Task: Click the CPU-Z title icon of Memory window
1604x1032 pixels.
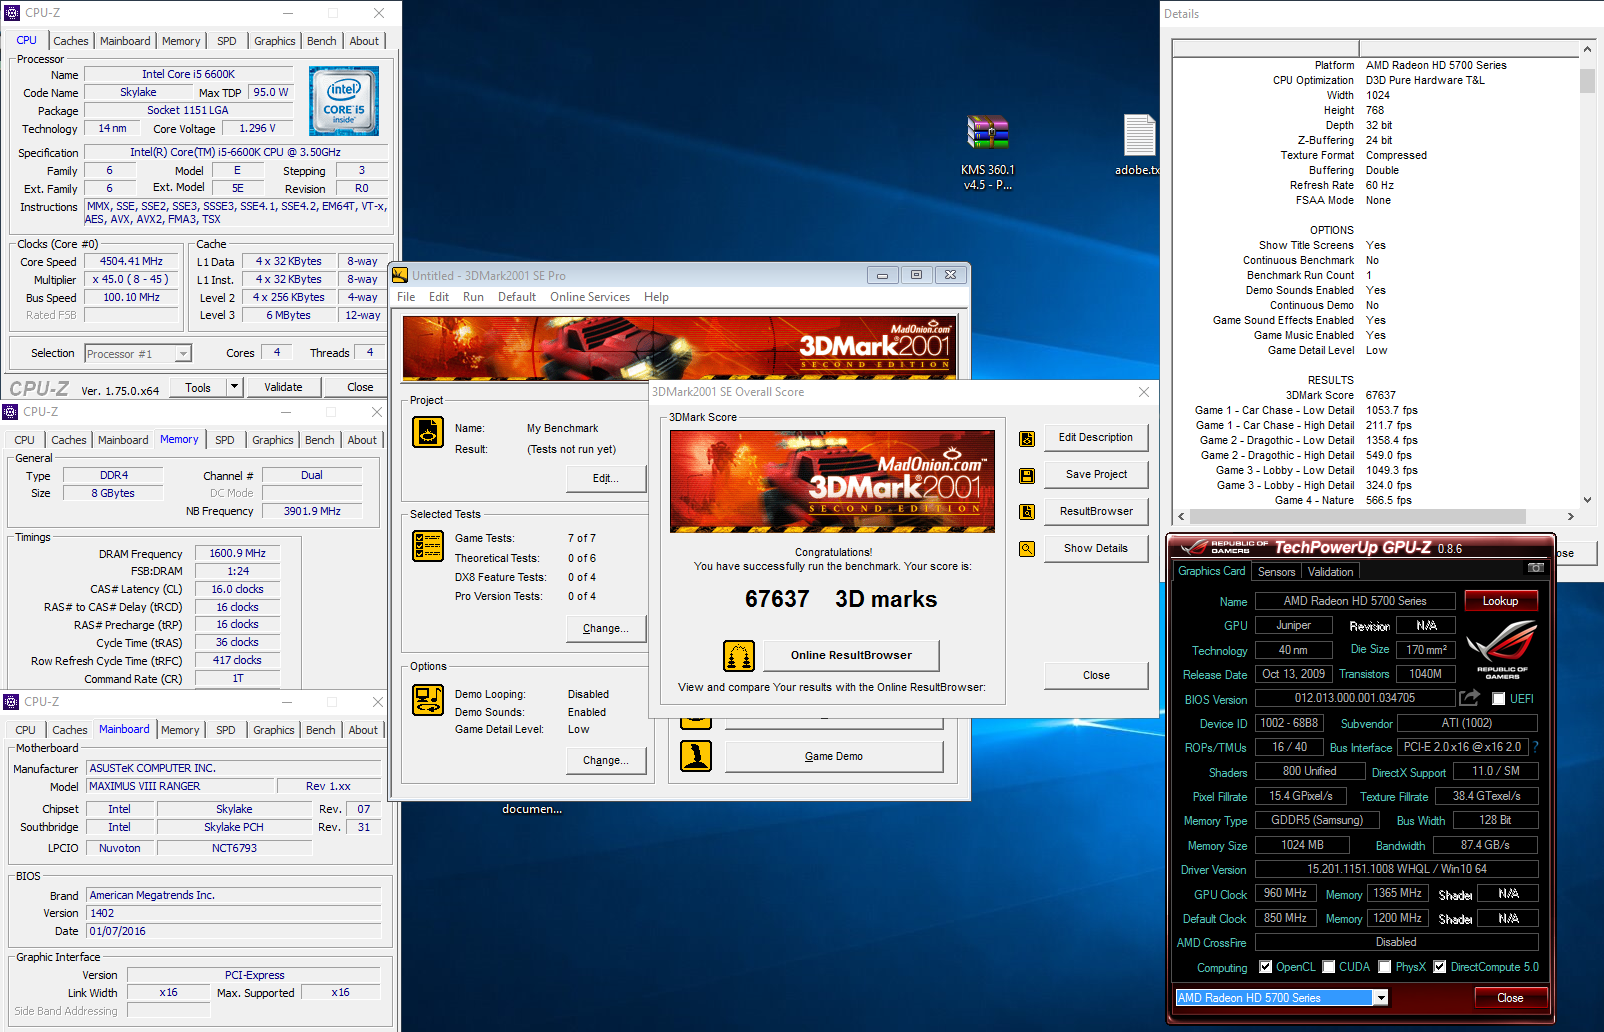Action: coord(10,412)
